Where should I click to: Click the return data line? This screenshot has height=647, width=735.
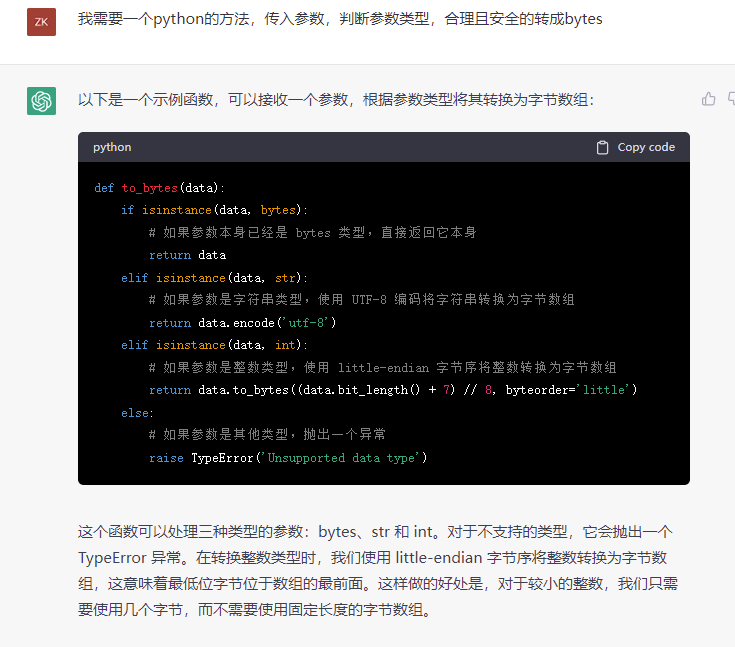pyautogui.click(x=188, y=255)
